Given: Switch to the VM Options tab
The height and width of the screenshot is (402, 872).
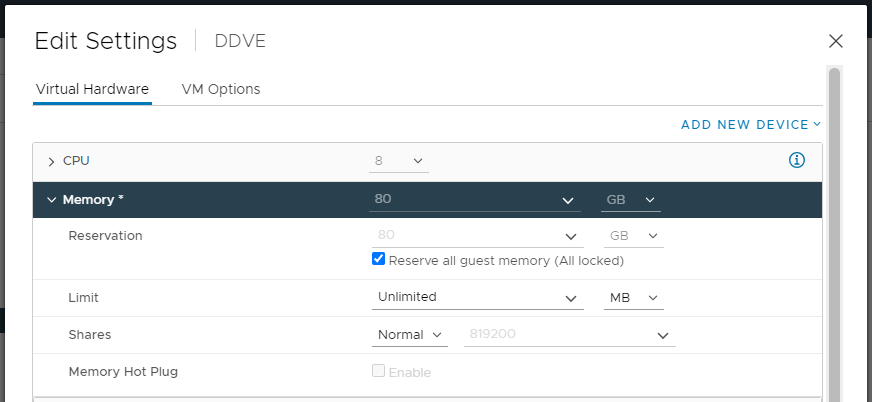Looking at the screenshot, I should click(x=221, y=89).
